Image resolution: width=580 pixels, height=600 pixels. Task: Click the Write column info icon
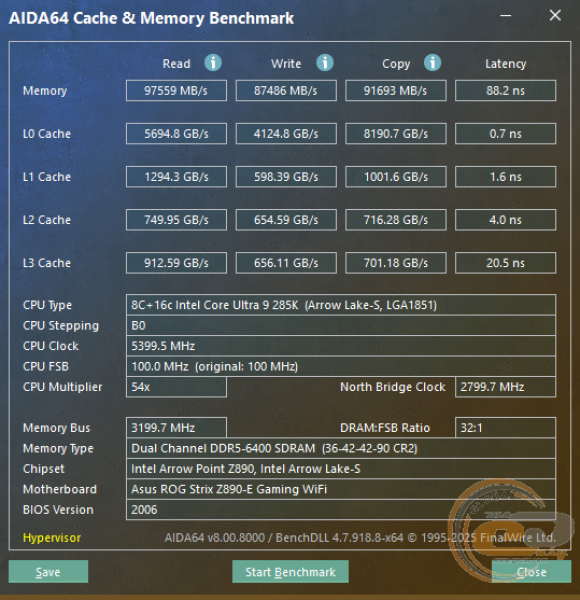pos(324,62)
